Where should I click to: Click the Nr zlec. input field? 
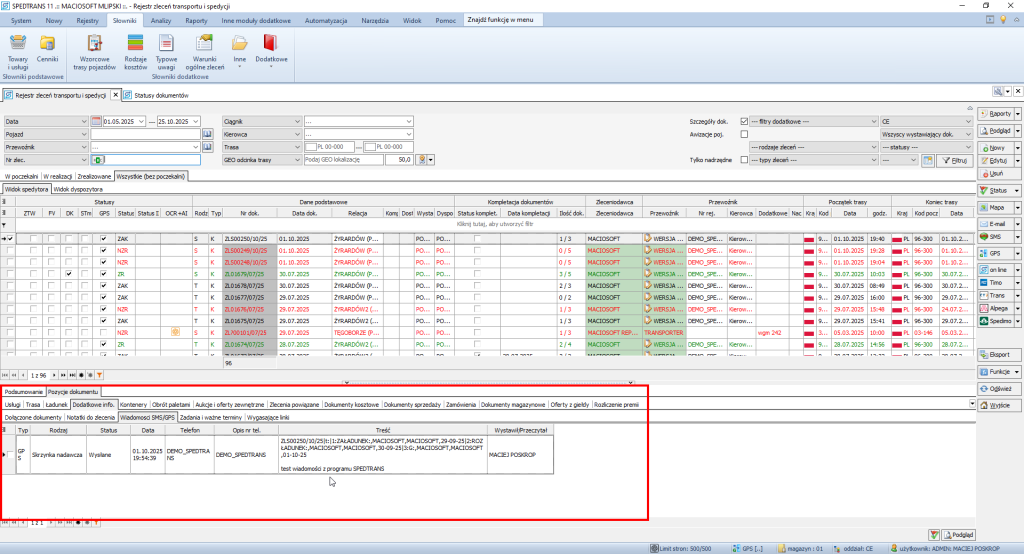(x=152, y=159)
